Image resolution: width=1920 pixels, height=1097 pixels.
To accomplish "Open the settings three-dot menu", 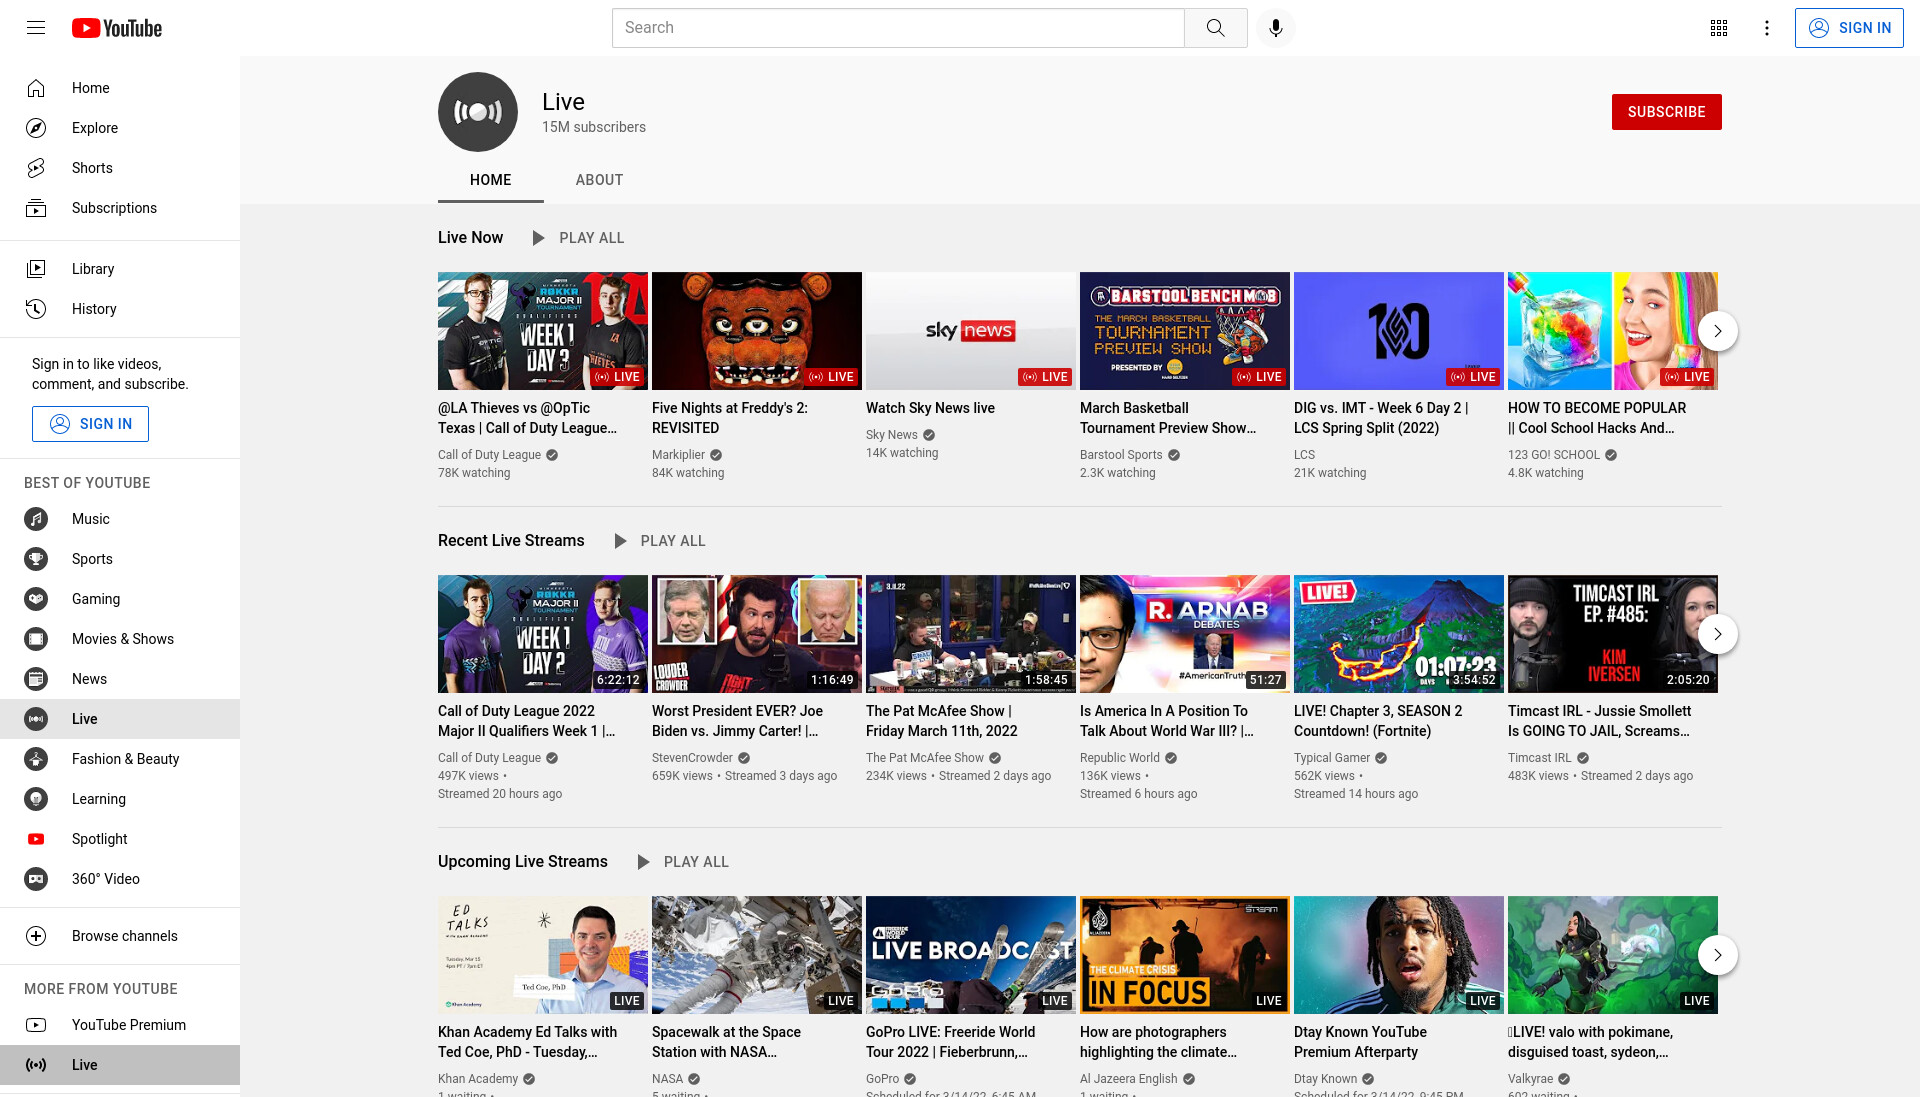I will click(1767, 28).
